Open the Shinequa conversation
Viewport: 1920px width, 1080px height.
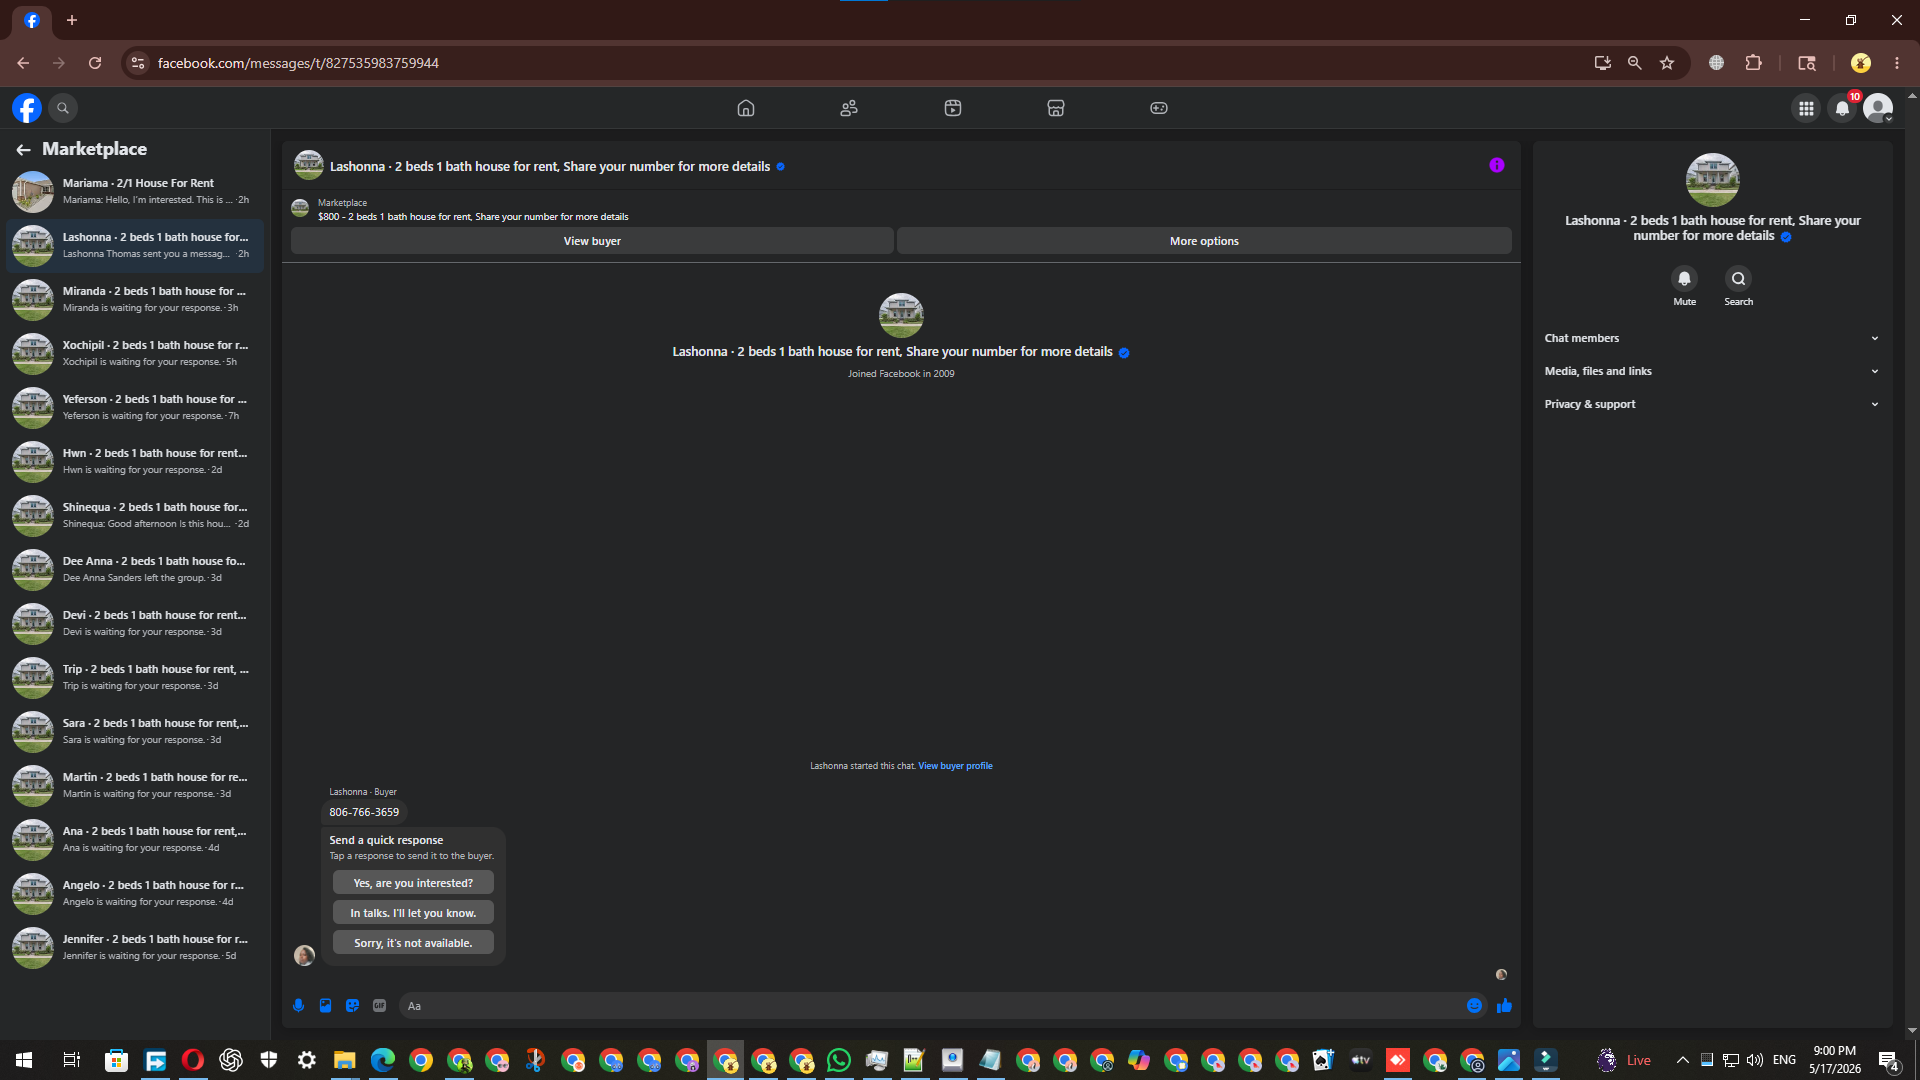point(135,516)
